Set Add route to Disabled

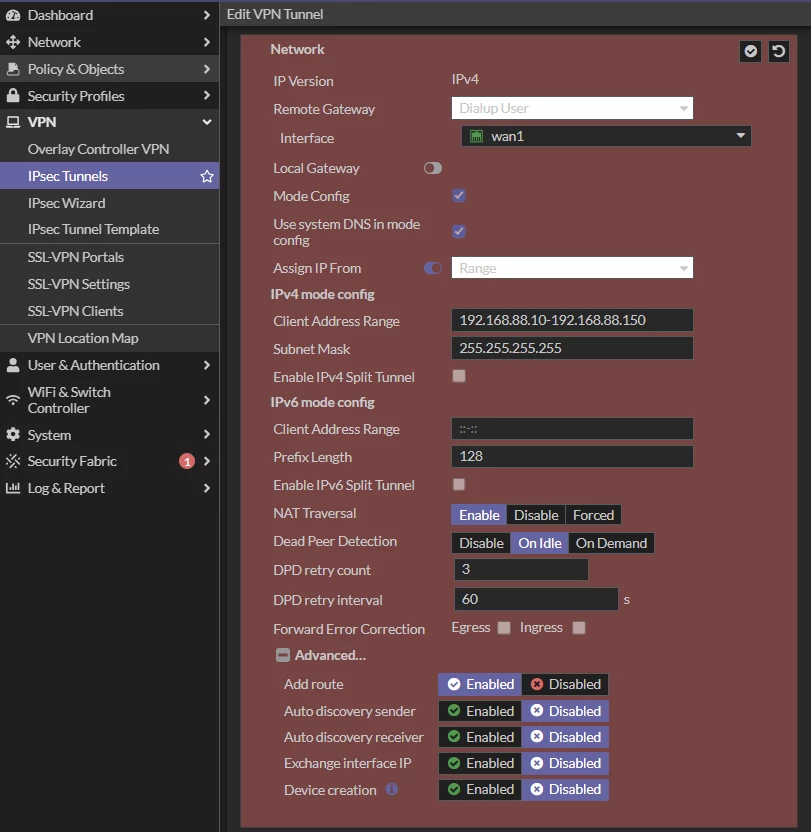tap(565, 684)
